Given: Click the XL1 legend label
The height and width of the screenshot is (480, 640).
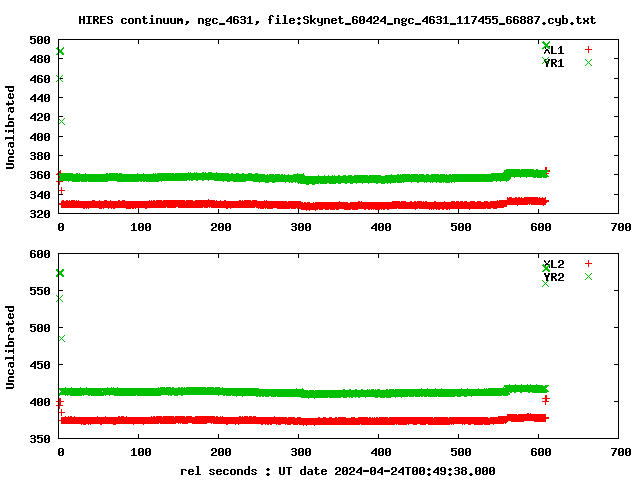Looking at the screenshot, I should 554,50.
